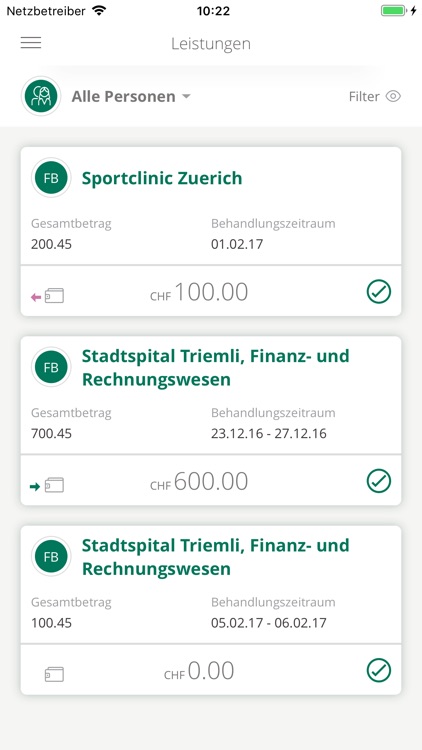Click the dropdown arrow beside Alle Personen
The width and height of the screenshot is (422, 750).
(186, 97)
